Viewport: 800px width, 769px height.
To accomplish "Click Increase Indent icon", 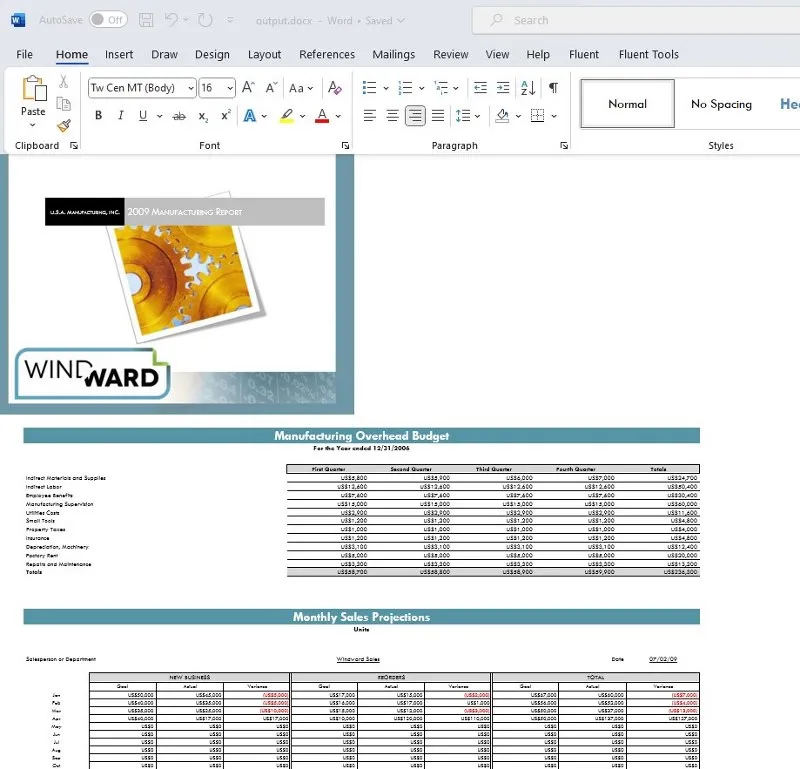I will (x=503, y=88).
